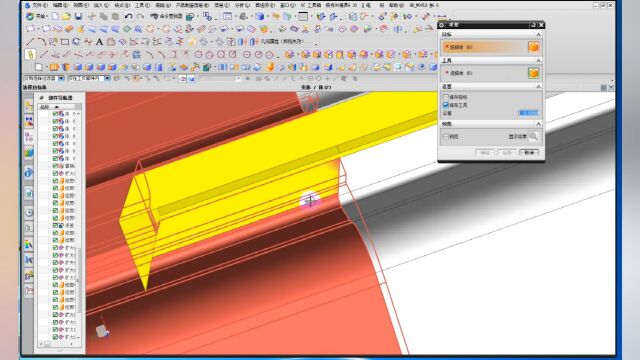640x360 pixels.
Task: Click the Save floppy disk icon
Action: pos(78,16)
